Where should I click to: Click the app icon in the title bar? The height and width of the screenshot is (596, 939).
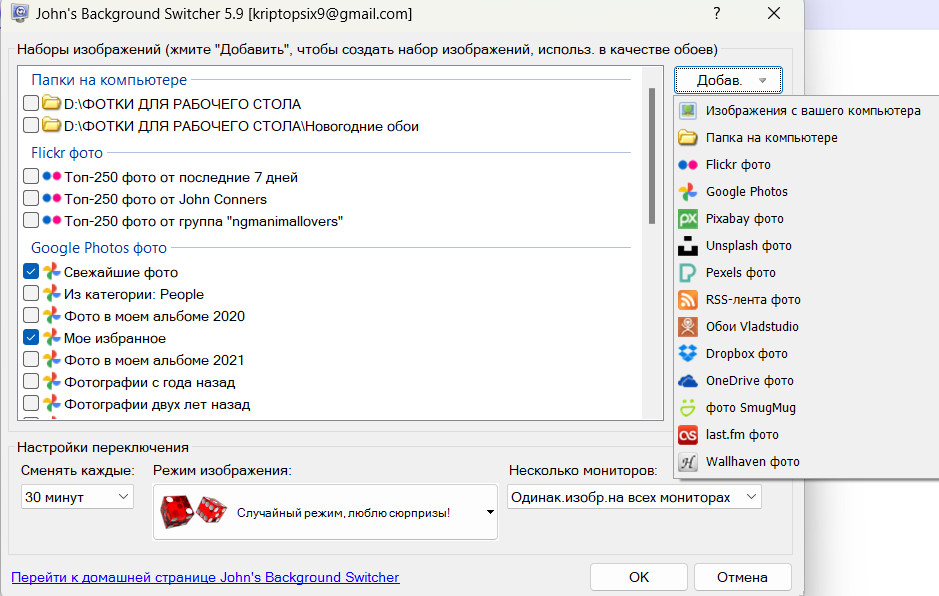pyautogui.click(x=20, y=13)
